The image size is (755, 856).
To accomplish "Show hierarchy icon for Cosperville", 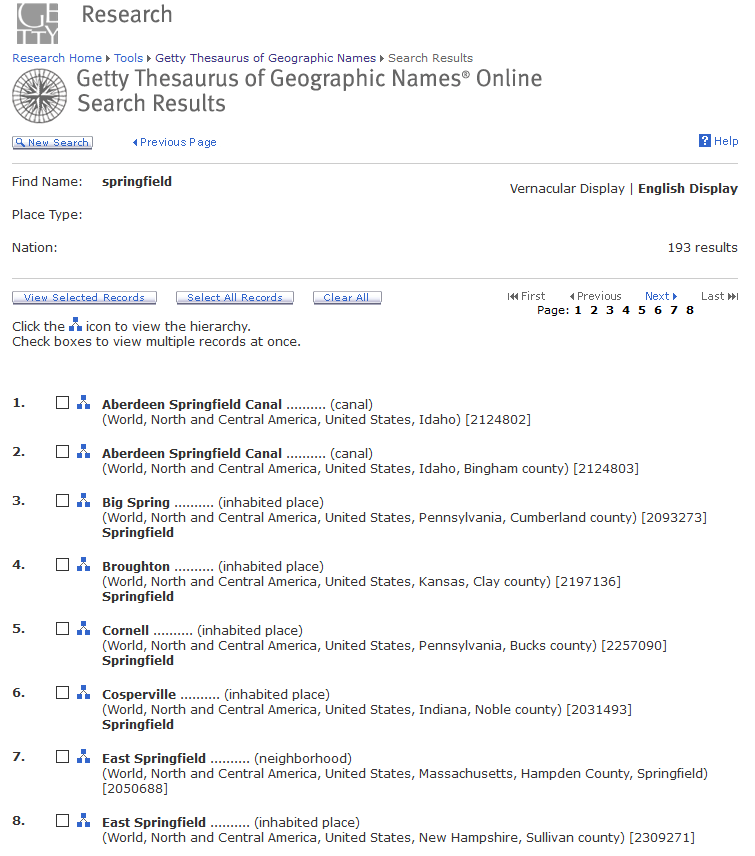I will tap(84, 692).
